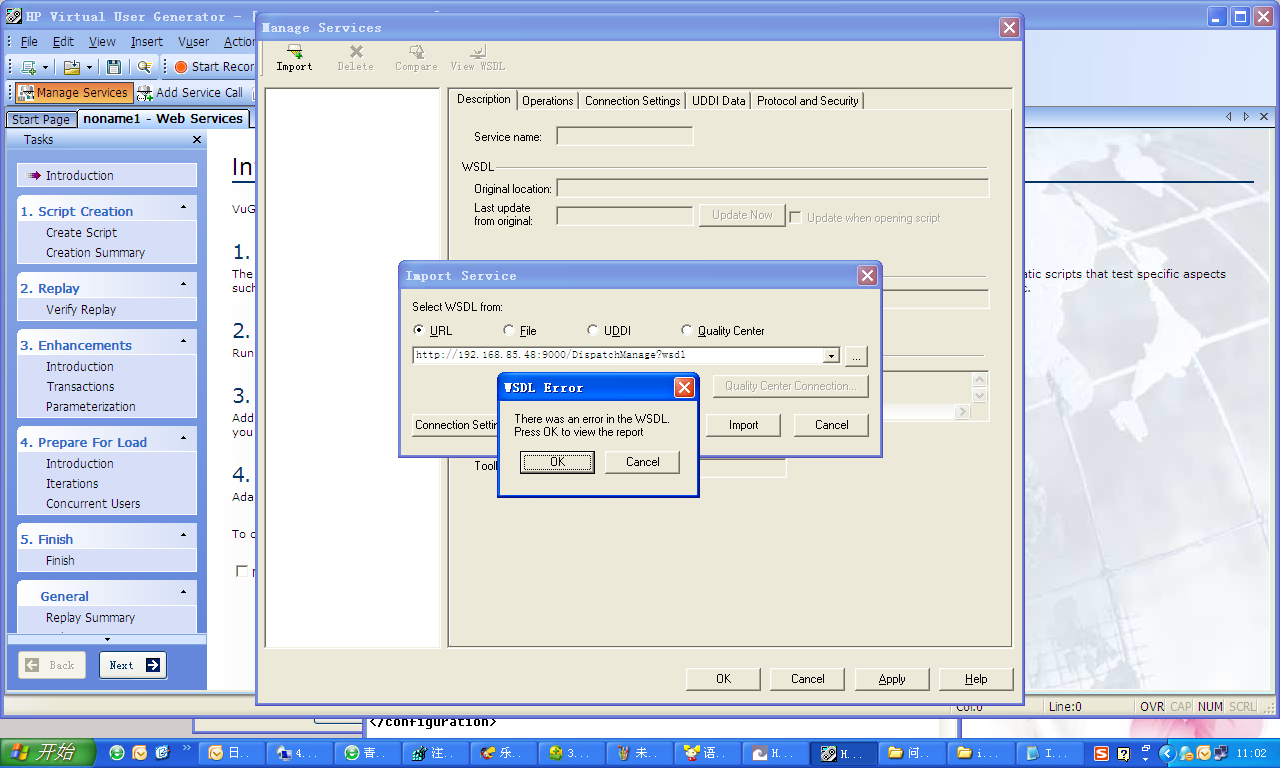
Task: Switch to the Operations tab
Action: pyautogui.click(x=548, y=101)
